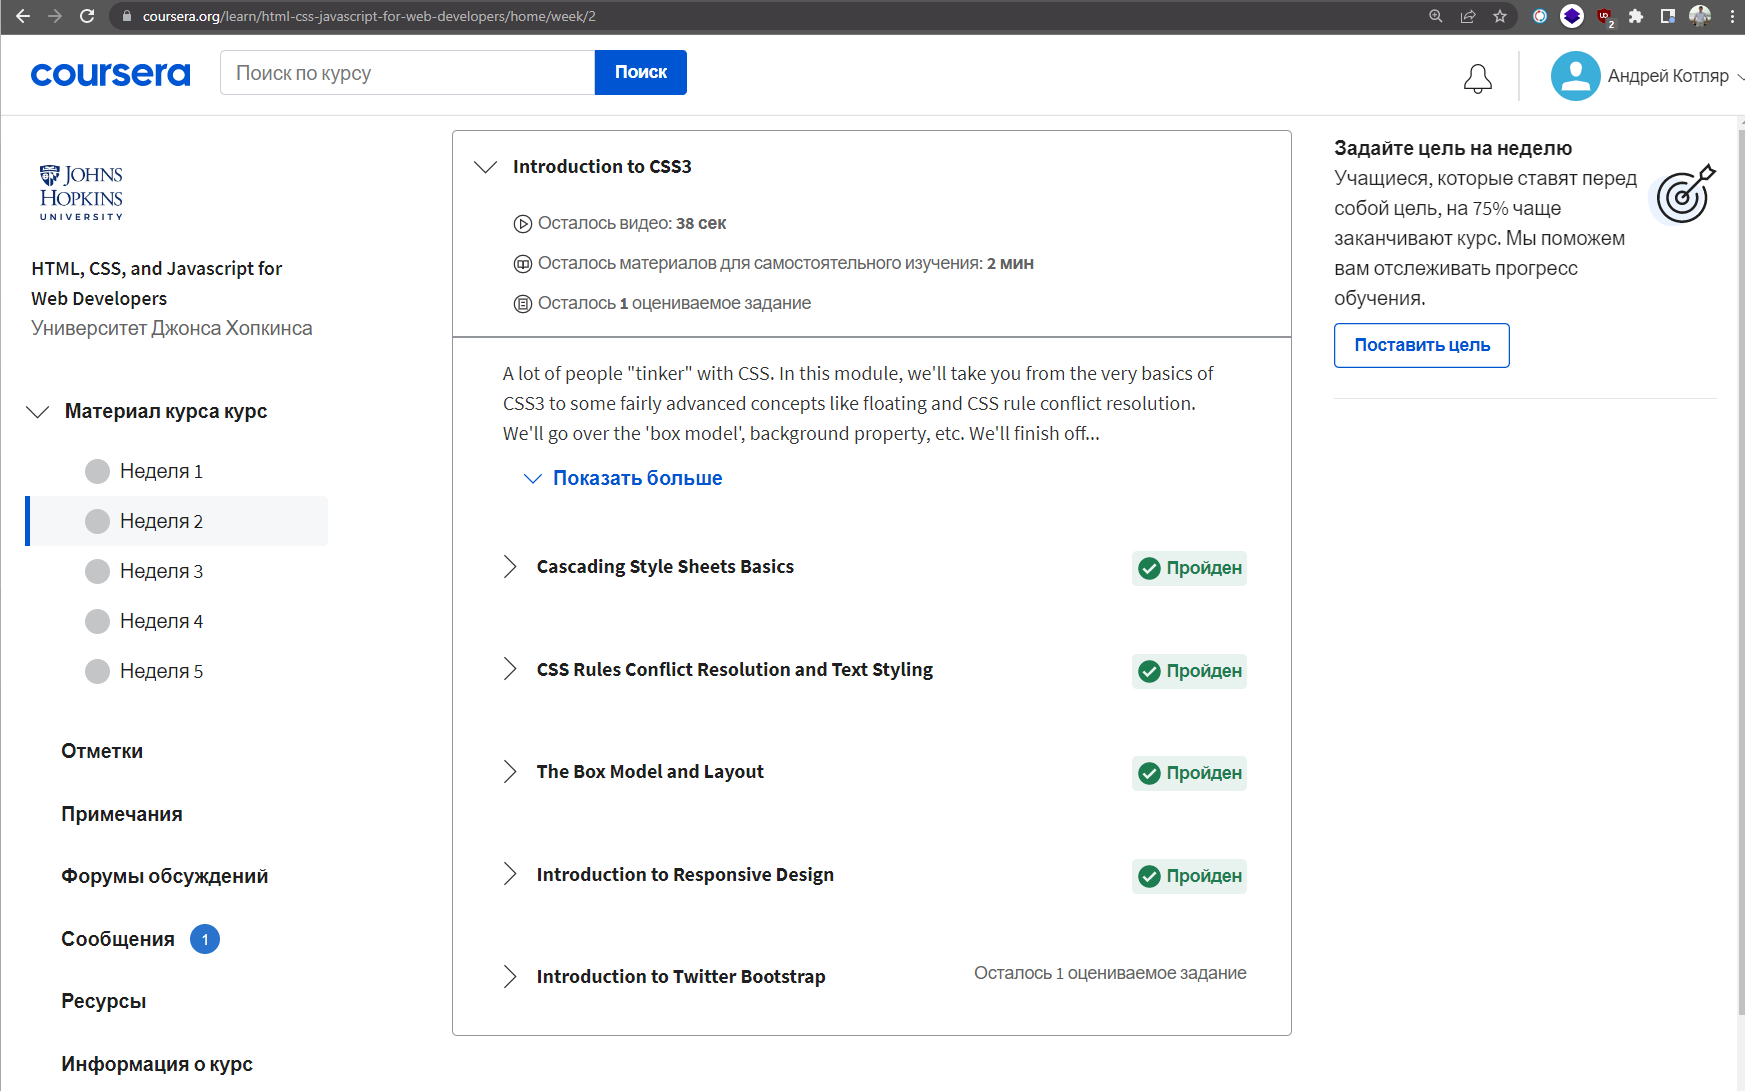
Task: Click the Chrome profile avatar
Action: click(x=1700, y=16)
